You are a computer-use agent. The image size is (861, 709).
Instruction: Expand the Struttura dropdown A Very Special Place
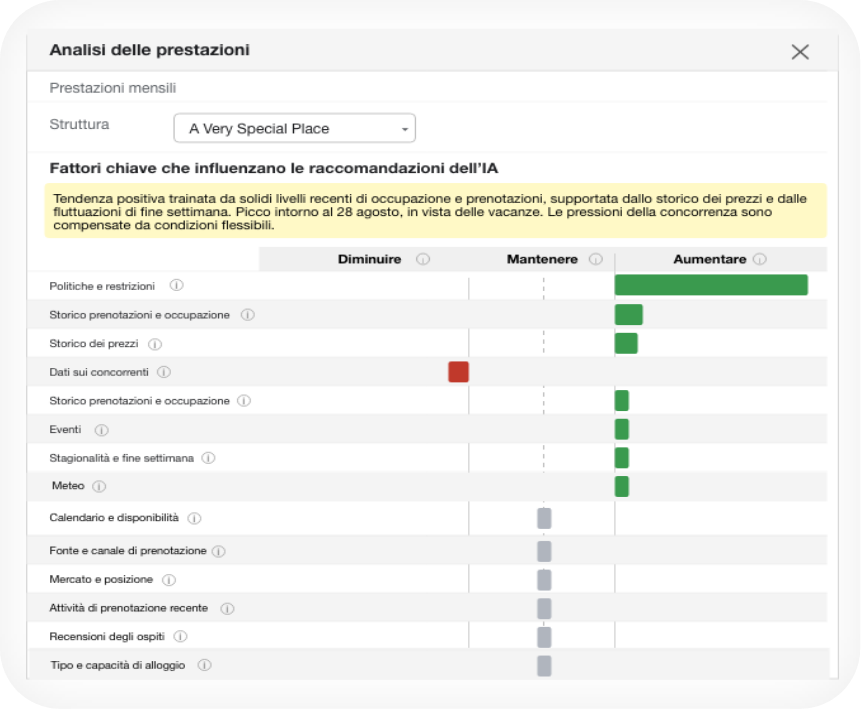[294, 129]
